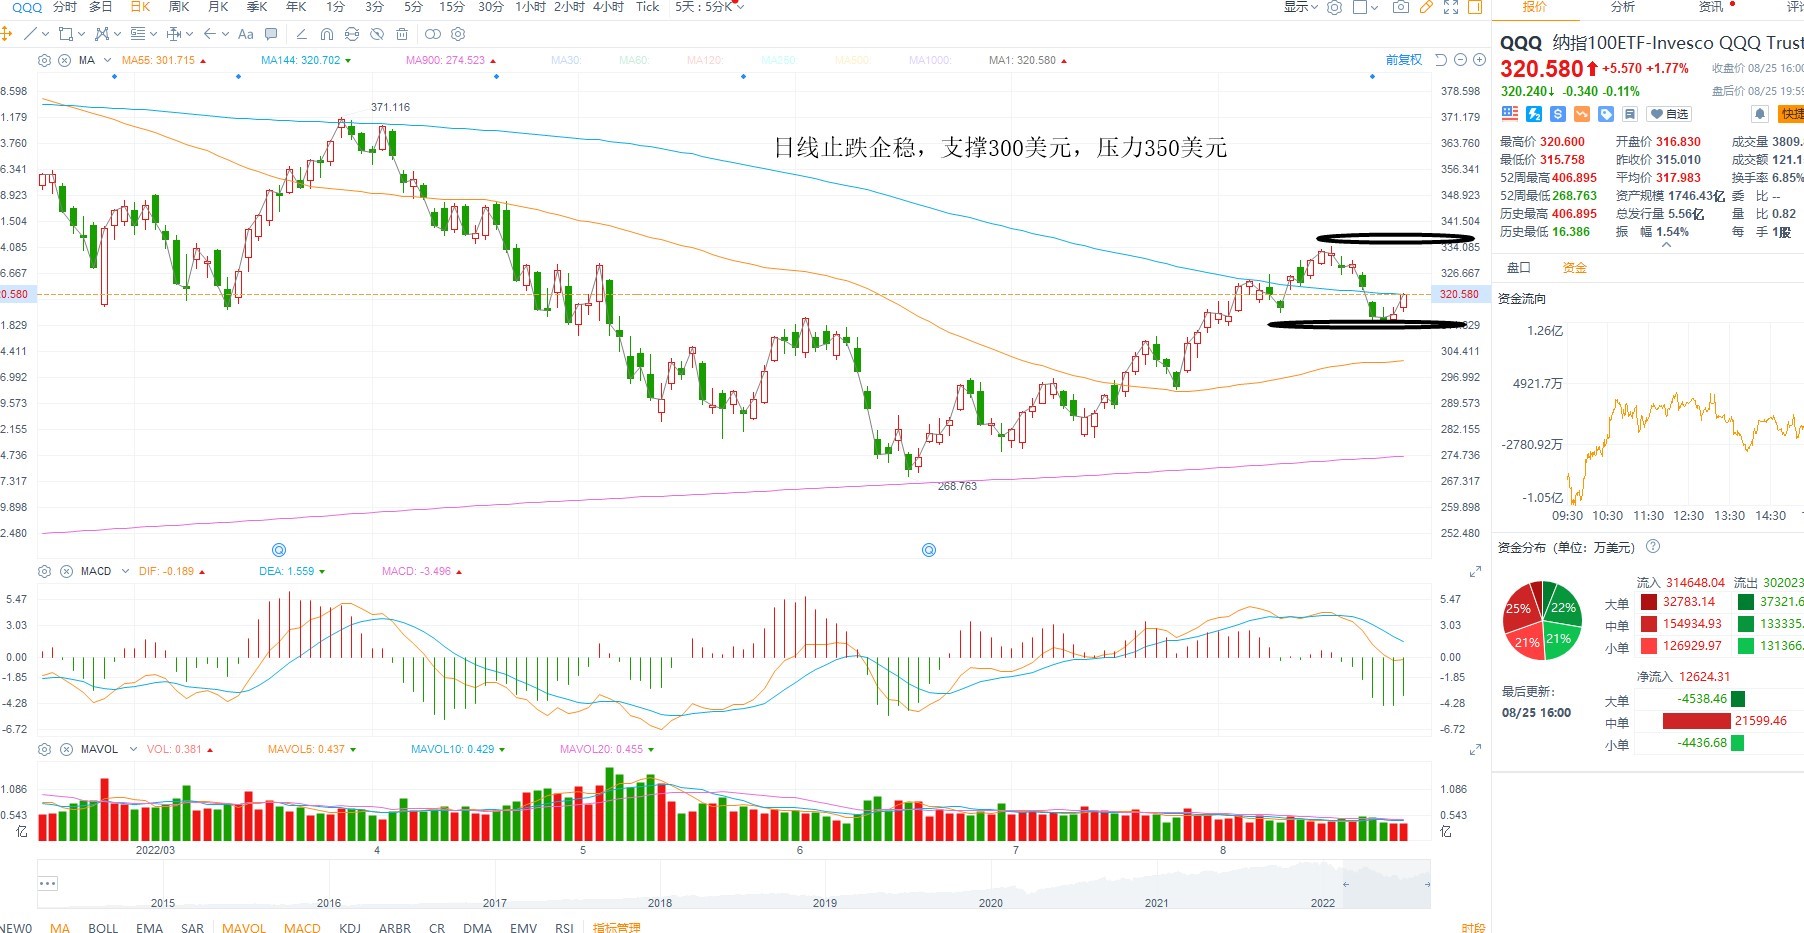Open the 分析 analysis tab
Image resolution: width=1804 pixels, height=933 pixels.
(x=1623, y=7)
